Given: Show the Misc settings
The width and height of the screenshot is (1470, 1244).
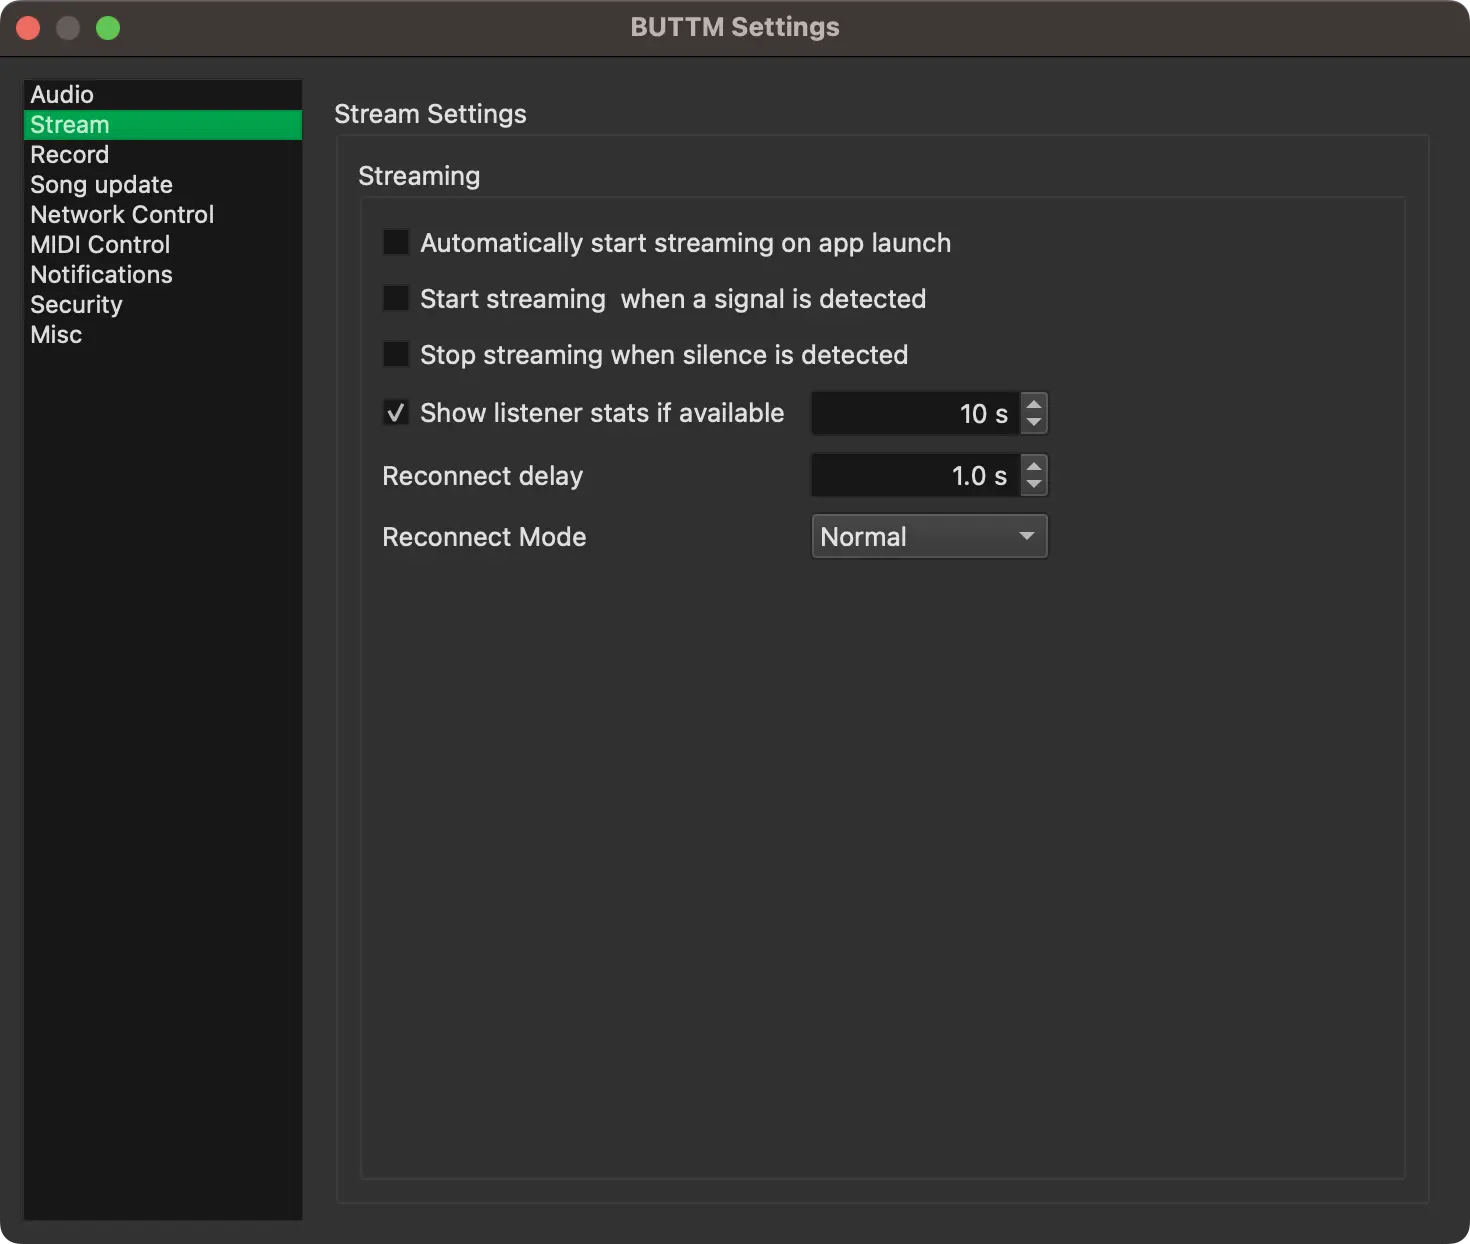Looking at the screenshot, I should pos(56,335).
